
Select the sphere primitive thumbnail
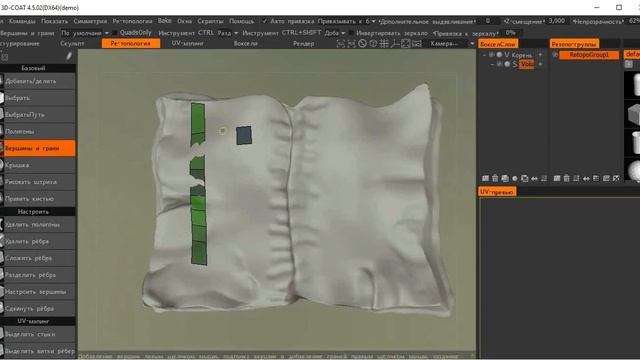[x=633, y=171]
